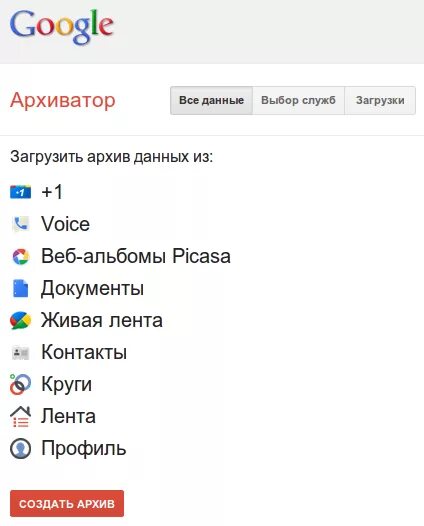Click the Контакты contact card icon
This screenshot has width=424, height=526.
20,353
